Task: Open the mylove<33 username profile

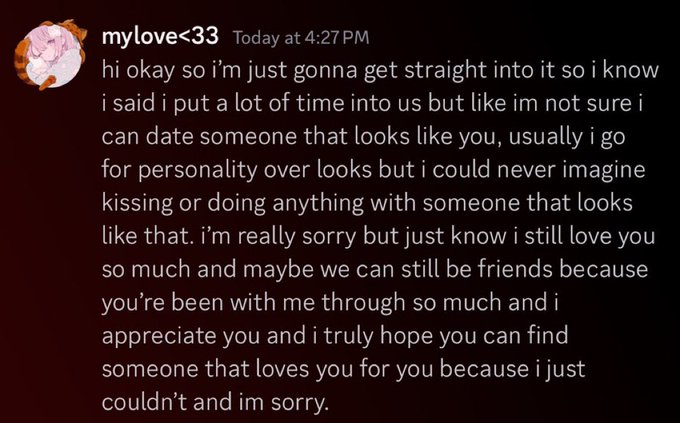Action: [160, 37]
